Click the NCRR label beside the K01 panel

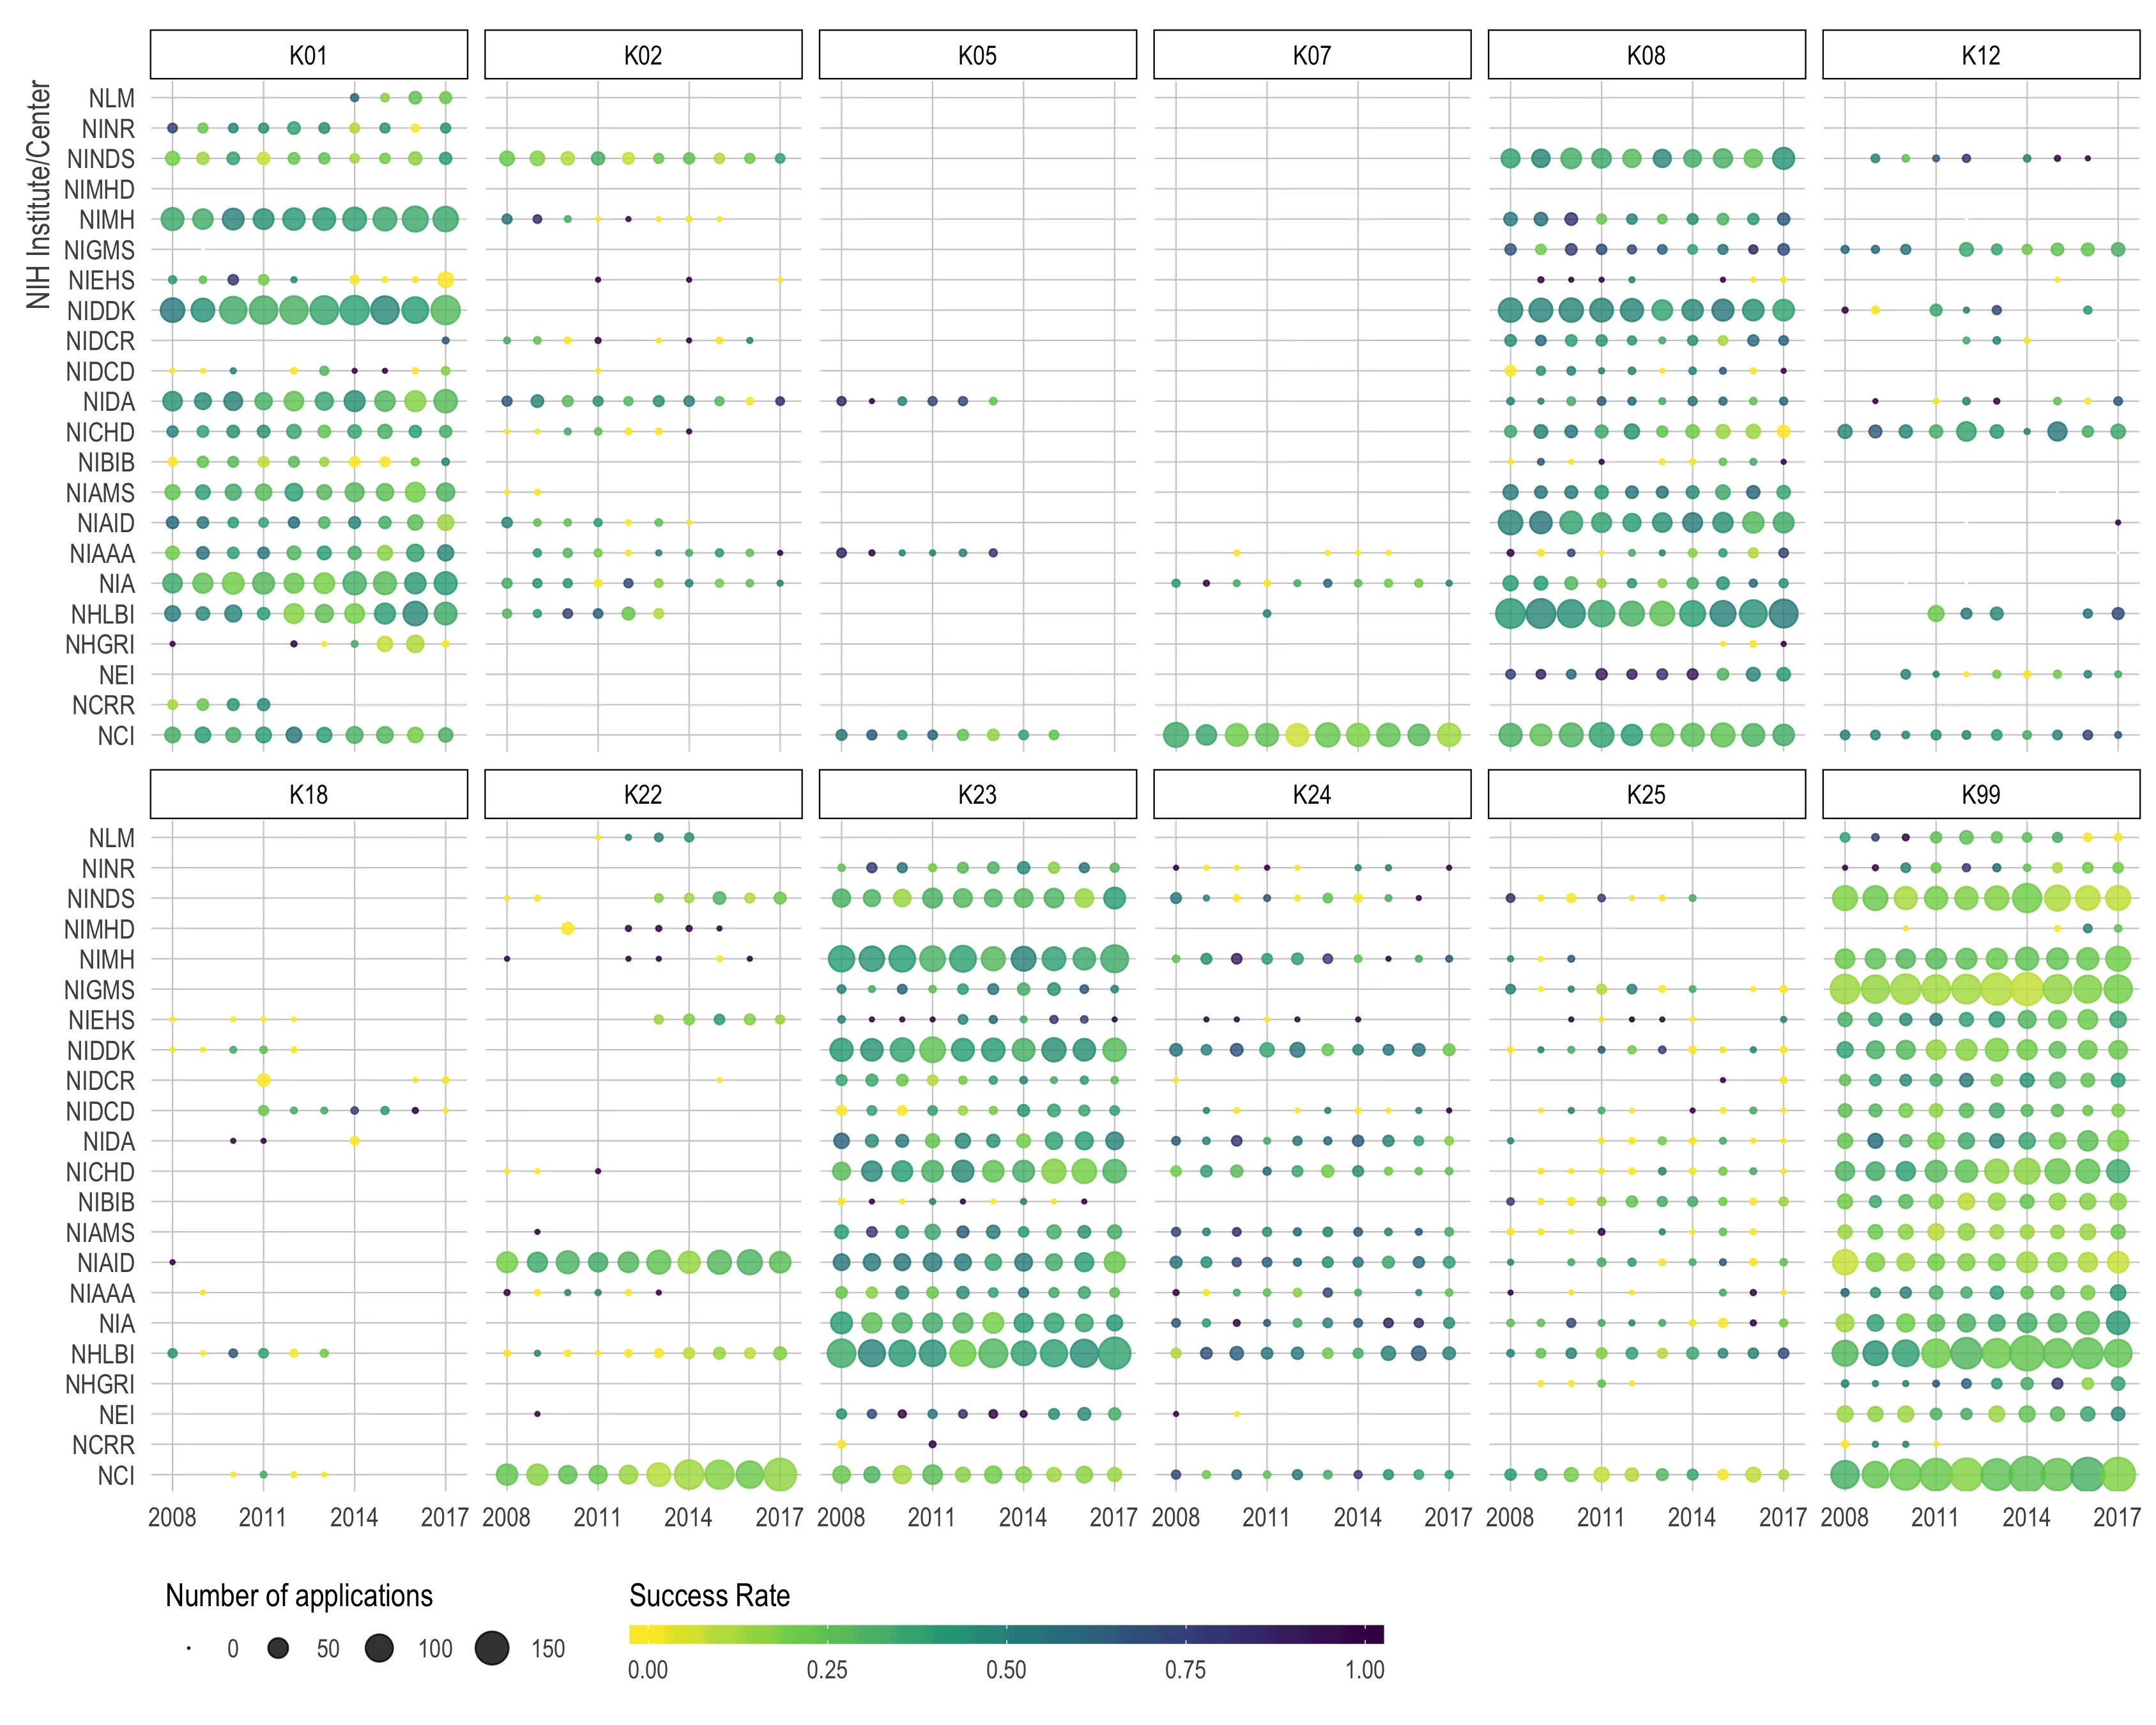[103, 705]
